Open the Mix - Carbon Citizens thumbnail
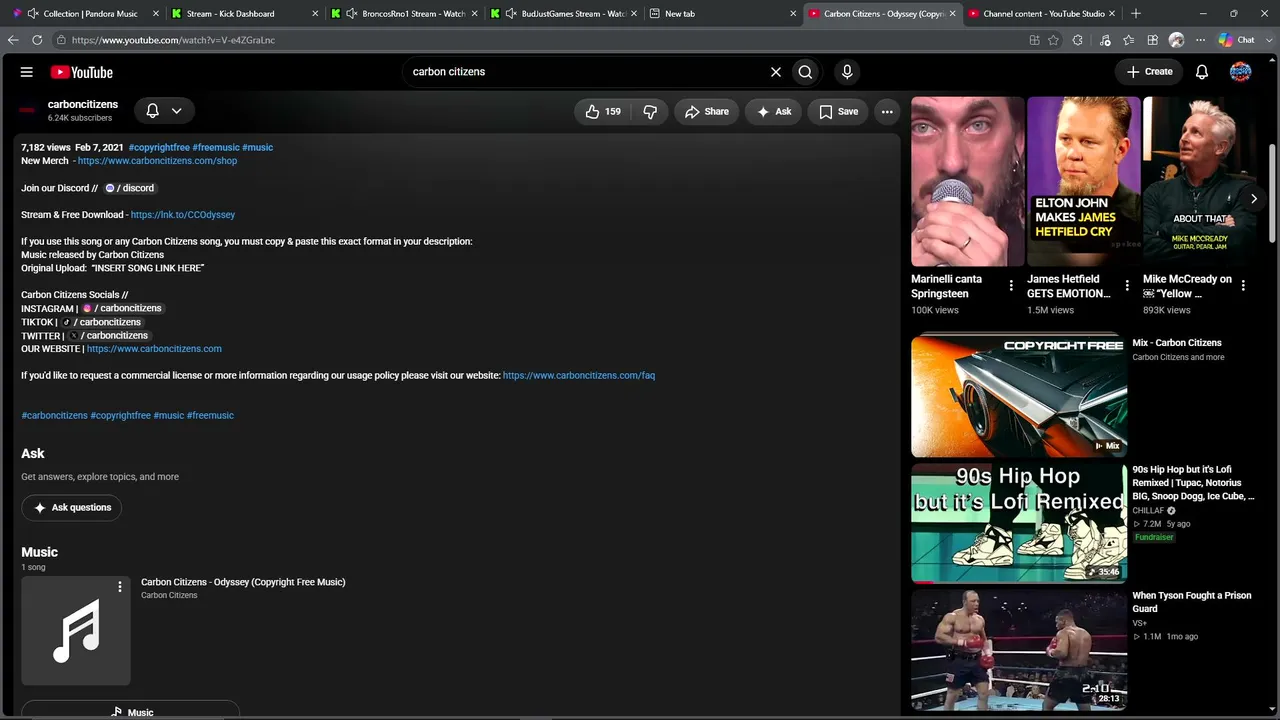Viewport: 1280px width, 720px height. 1019,394
